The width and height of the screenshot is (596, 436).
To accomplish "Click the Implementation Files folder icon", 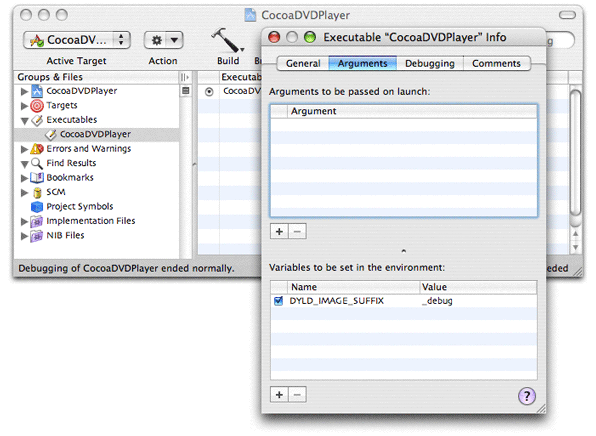I will pos(37,221).
